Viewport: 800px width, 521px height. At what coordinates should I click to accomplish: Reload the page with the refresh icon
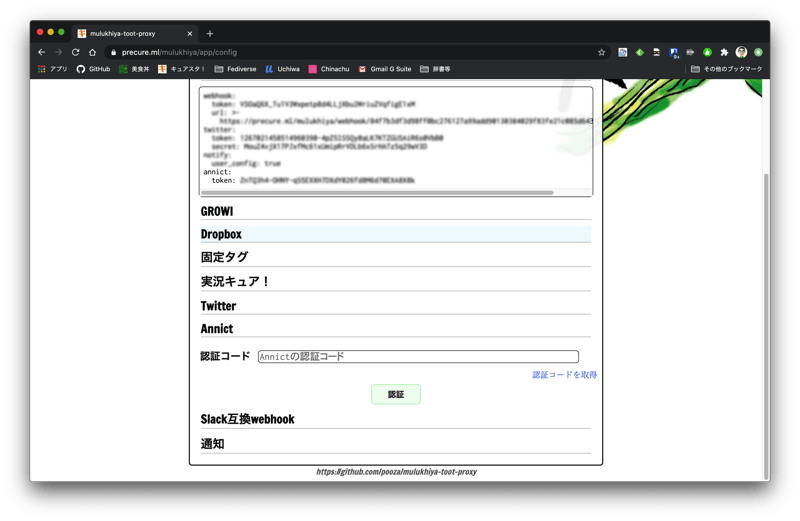[75, 52]
